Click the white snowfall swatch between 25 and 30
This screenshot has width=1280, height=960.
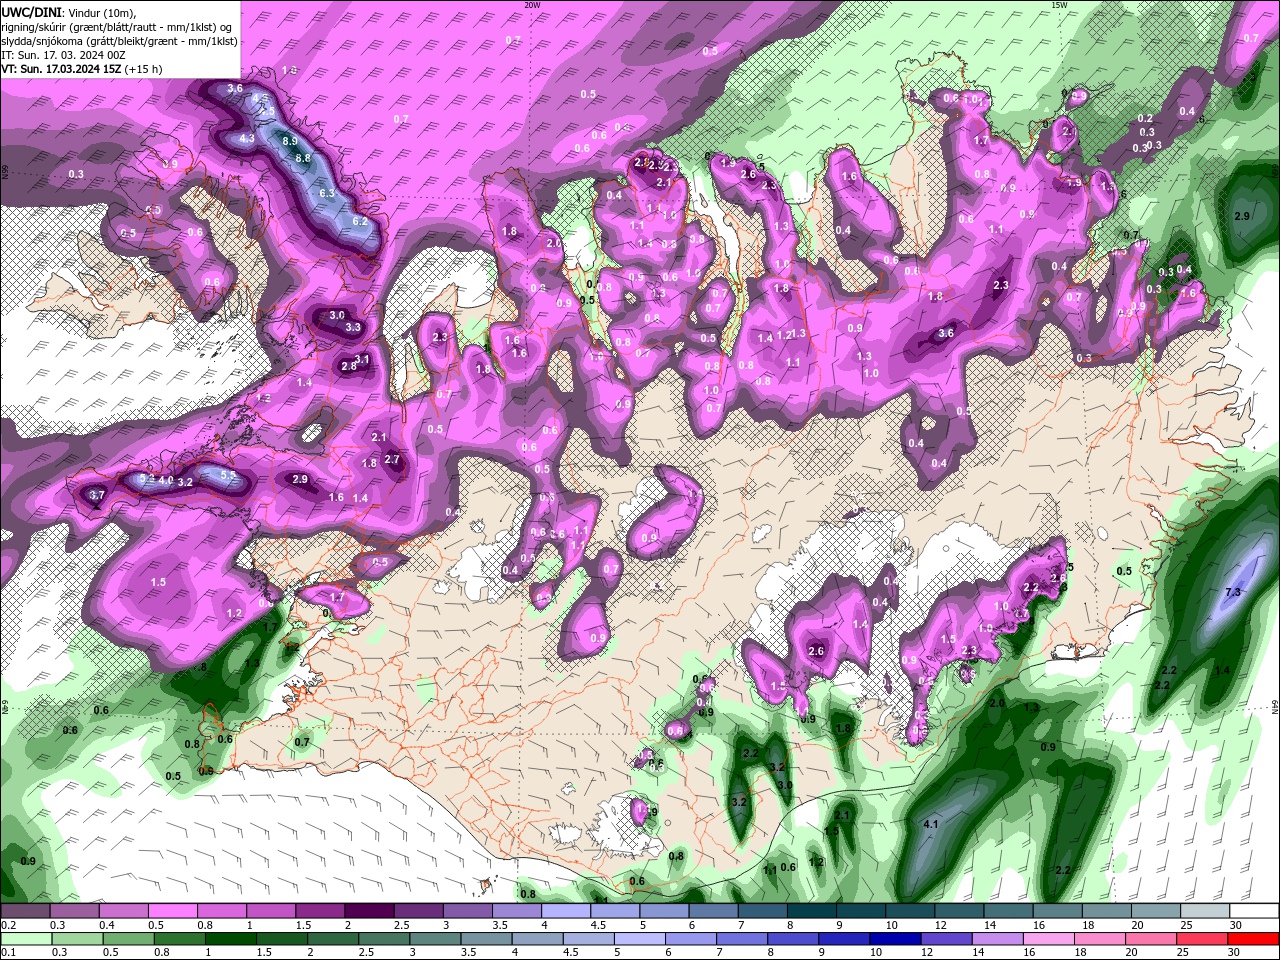tap(1205, 911)
